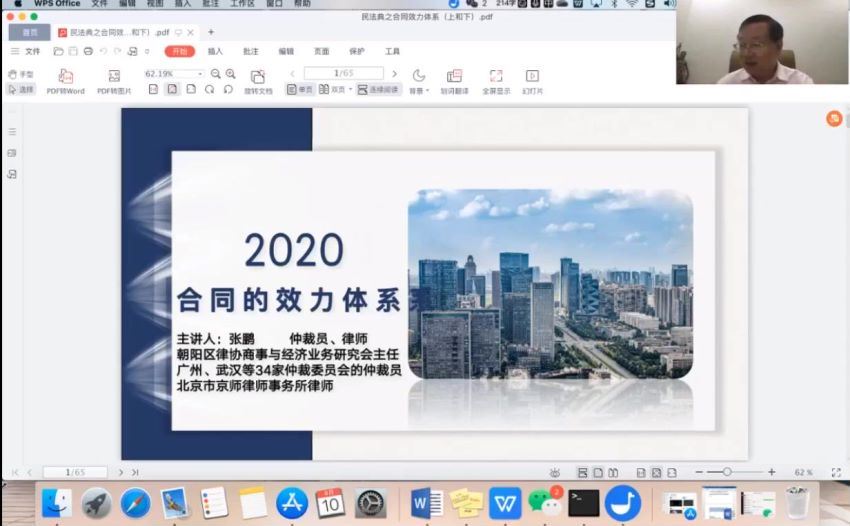The image size is (850, 526).
Task: Launch Safari from the Dock
Action: 136,503
